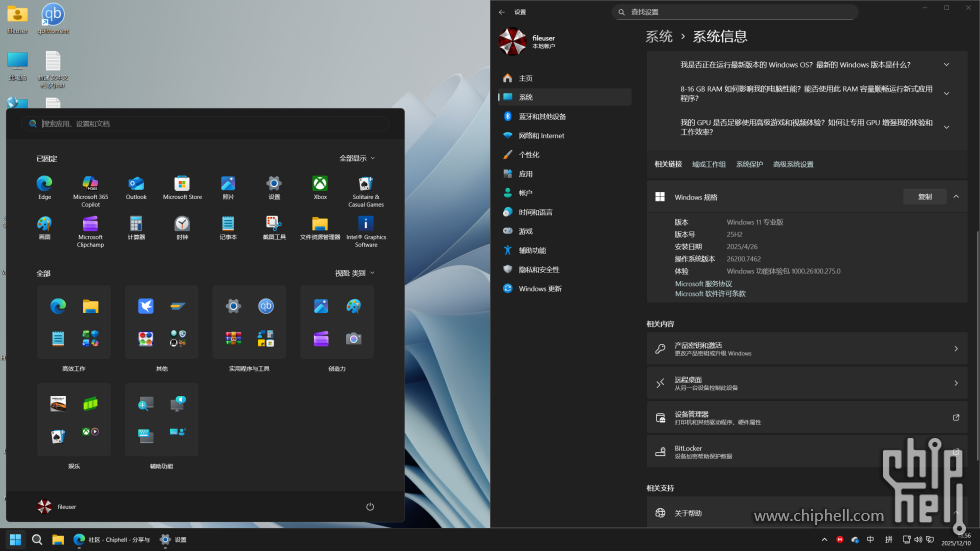
Task: Open Microsoft 软件许可条款 link
Action: pos(710,294)
